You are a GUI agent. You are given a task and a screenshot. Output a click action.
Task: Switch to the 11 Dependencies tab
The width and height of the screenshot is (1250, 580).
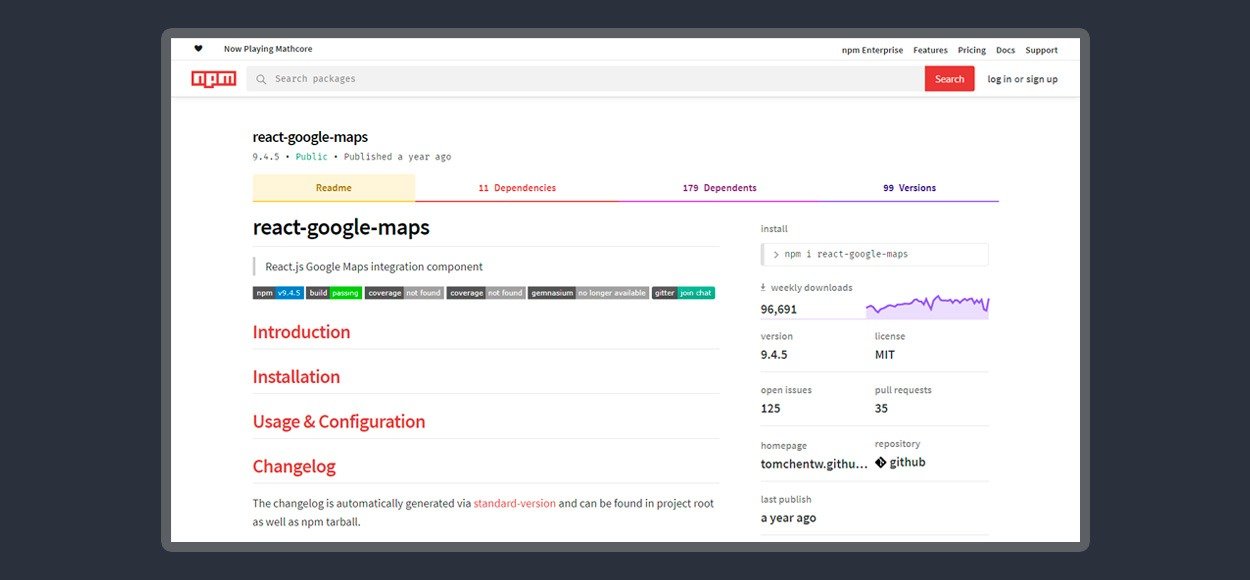(x=516, y=188)
